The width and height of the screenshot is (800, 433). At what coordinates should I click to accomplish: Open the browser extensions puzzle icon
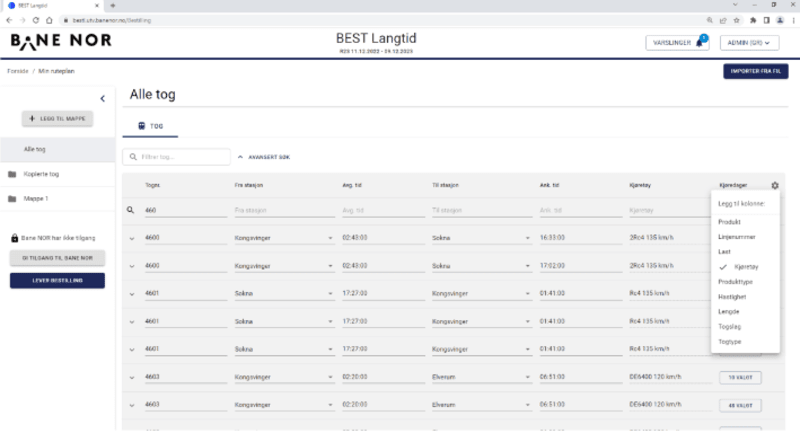[x=753, y=20]
